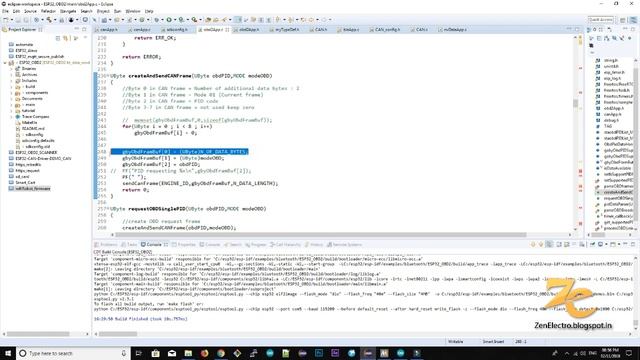The height and width of the screenshot is (360, 640).
Task: Switch to the CAN_config.h editor tab
Action: [387, 30]
